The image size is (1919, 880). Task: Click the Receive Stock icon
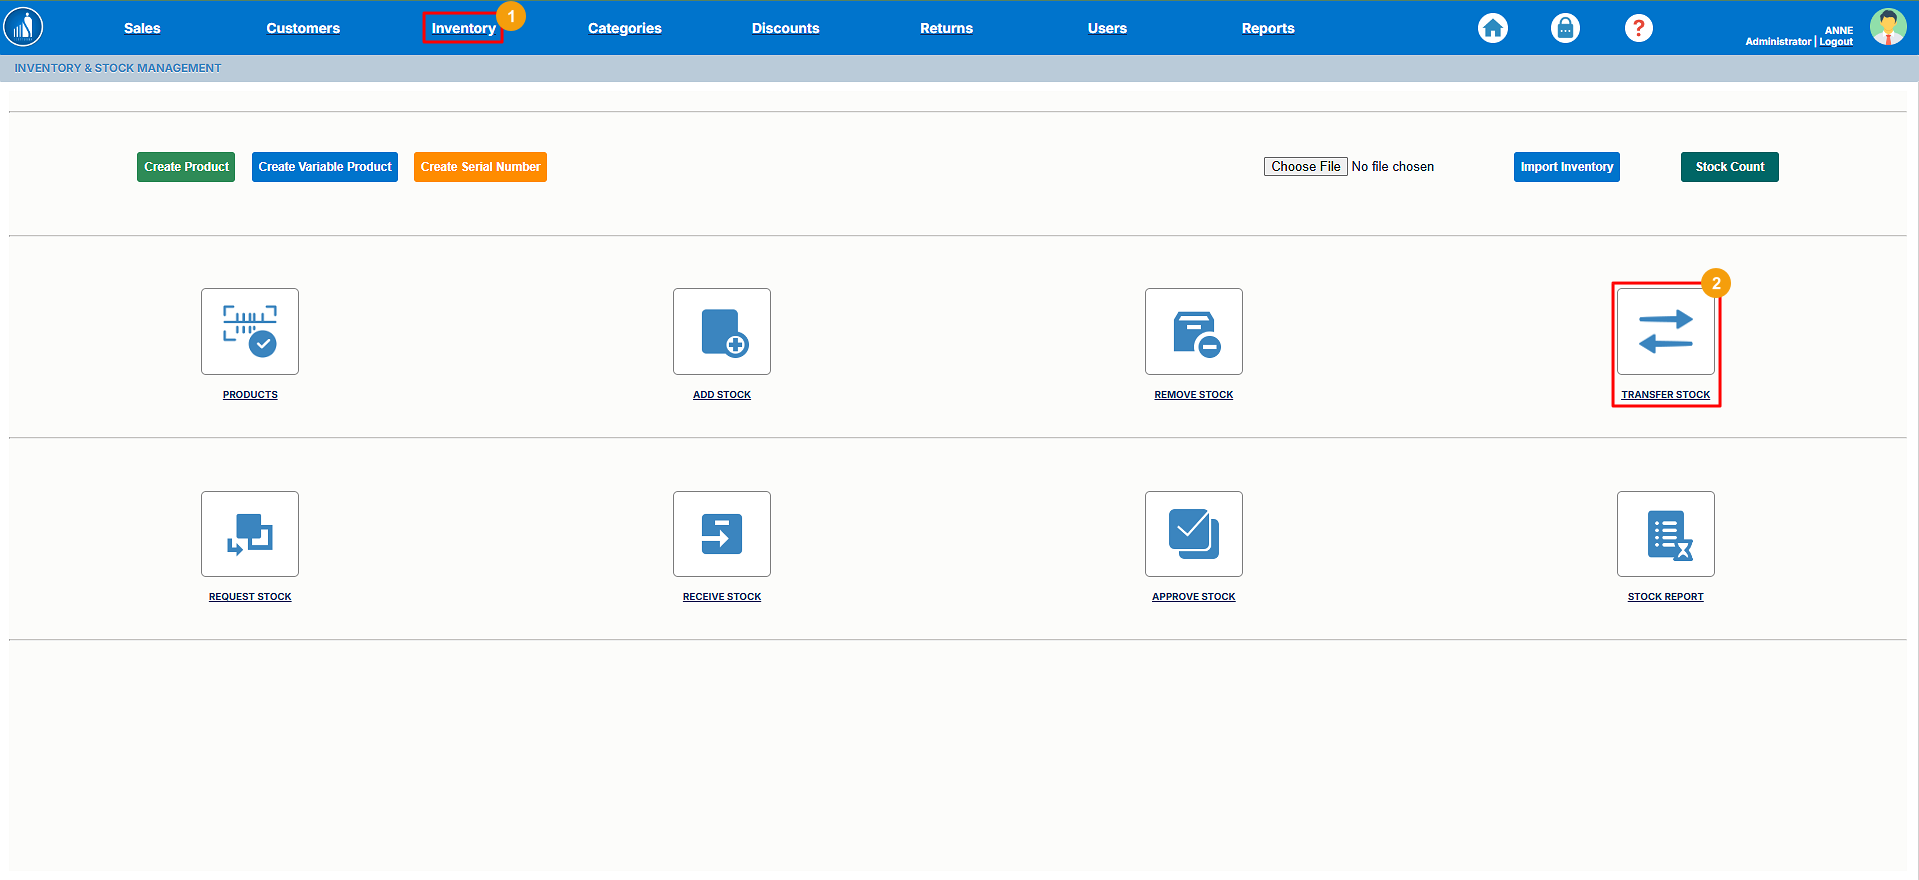click(722, 534)
